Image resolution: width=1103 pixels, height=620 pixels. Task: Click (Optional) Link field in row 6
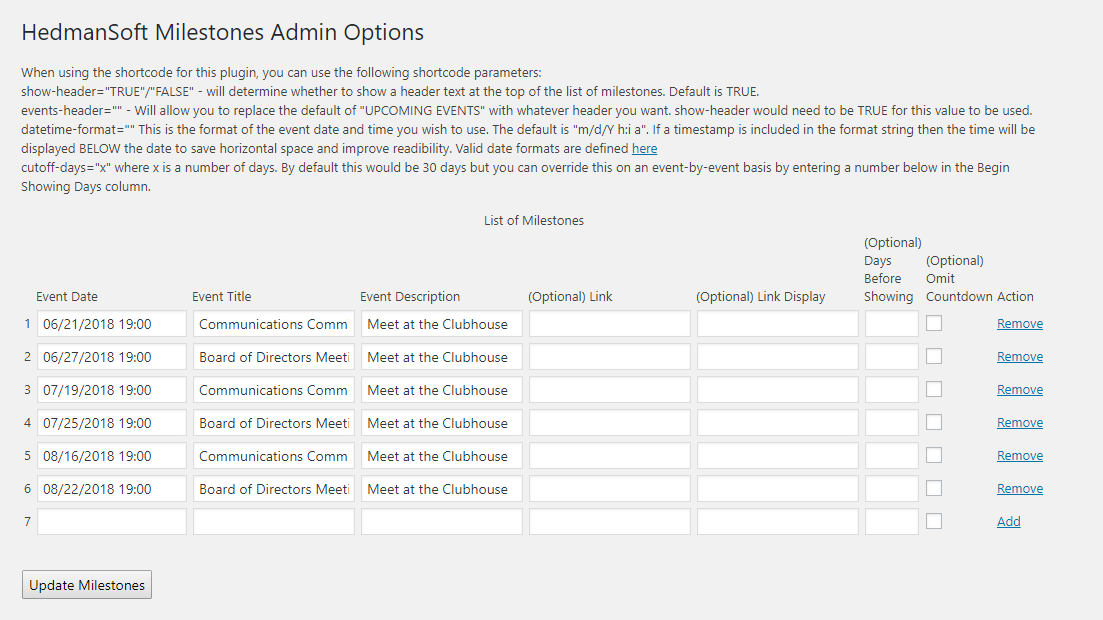[x=610, y=489]
